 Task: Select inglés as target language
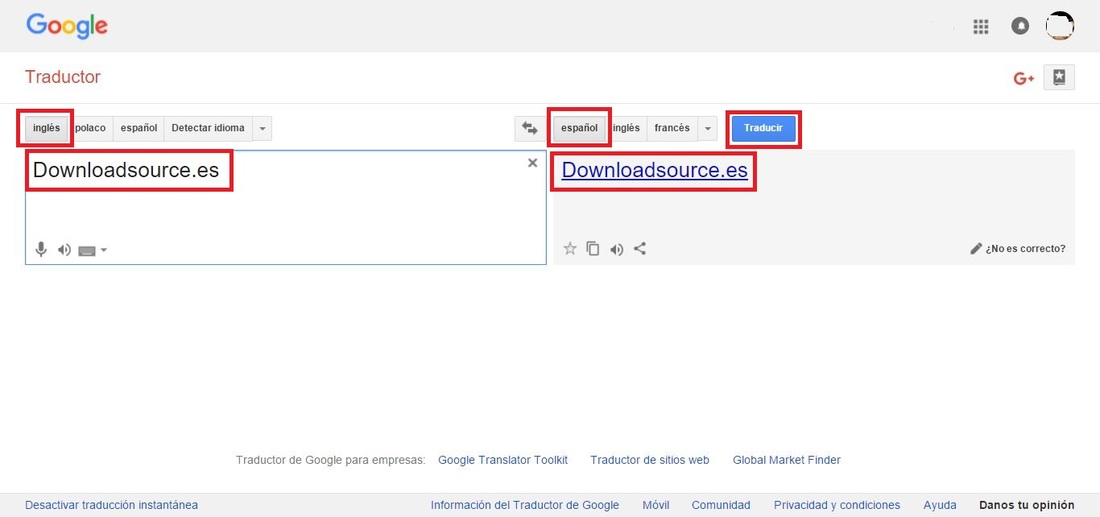[626, 128]
